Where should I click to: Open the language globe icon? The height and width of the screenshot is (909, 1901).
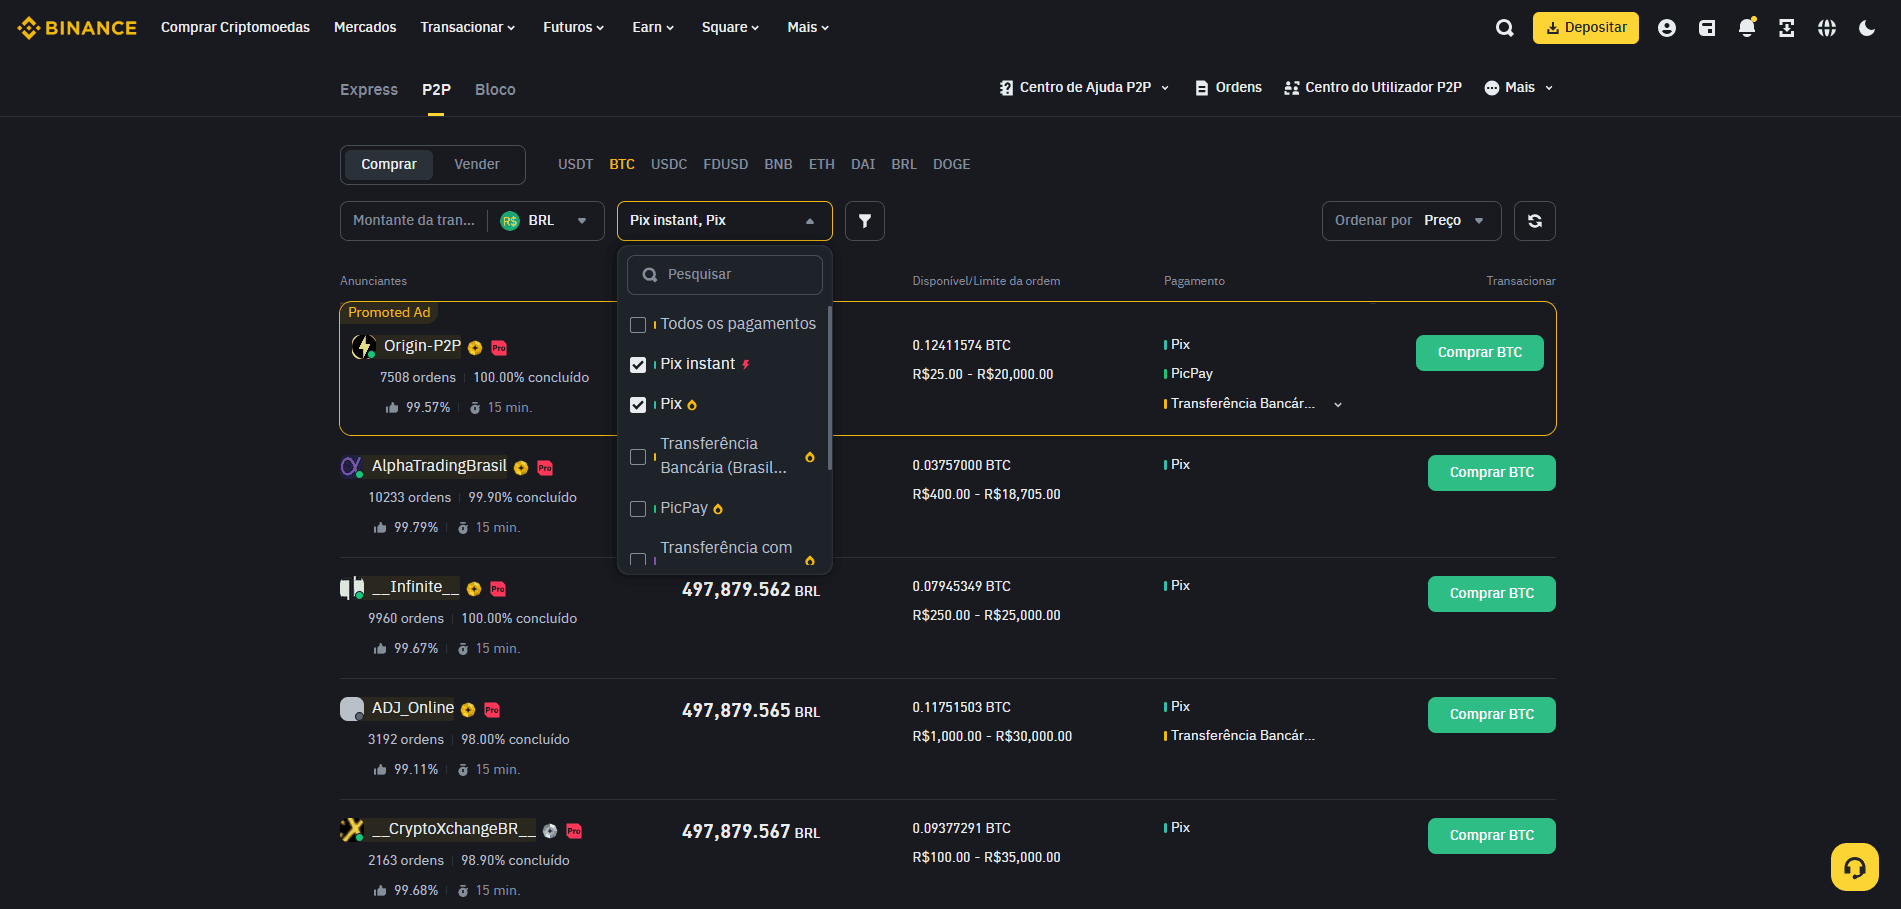point(1827,28)
